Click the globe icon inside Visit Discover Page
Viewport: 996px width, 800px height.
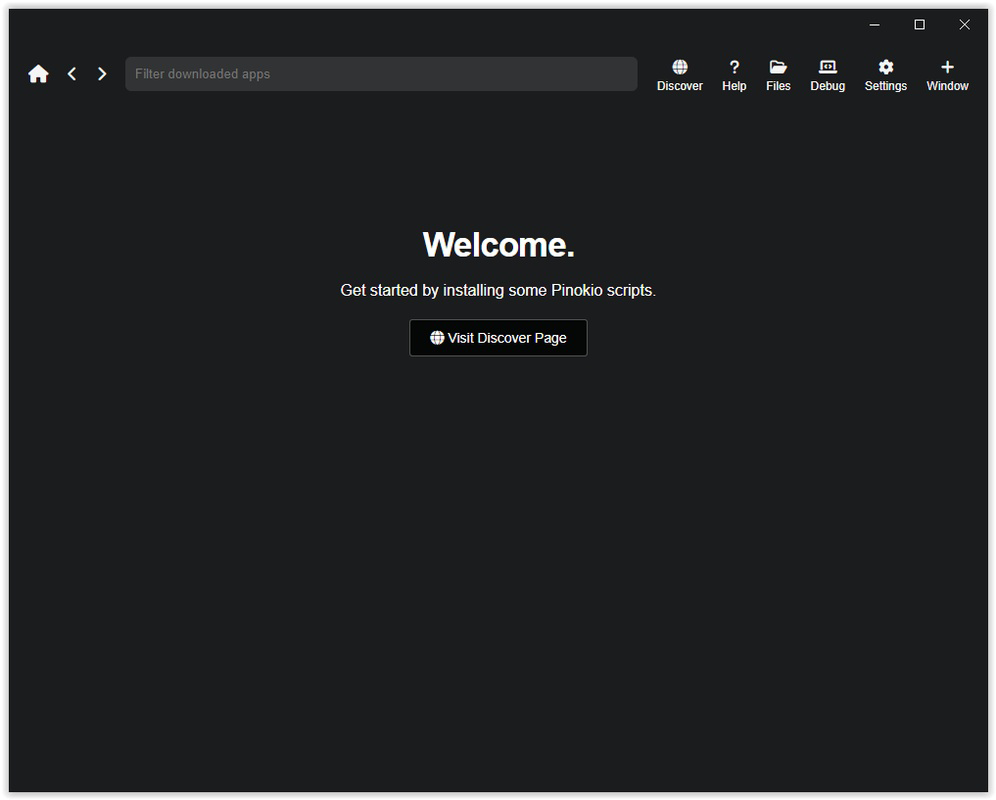click(437, 337)
